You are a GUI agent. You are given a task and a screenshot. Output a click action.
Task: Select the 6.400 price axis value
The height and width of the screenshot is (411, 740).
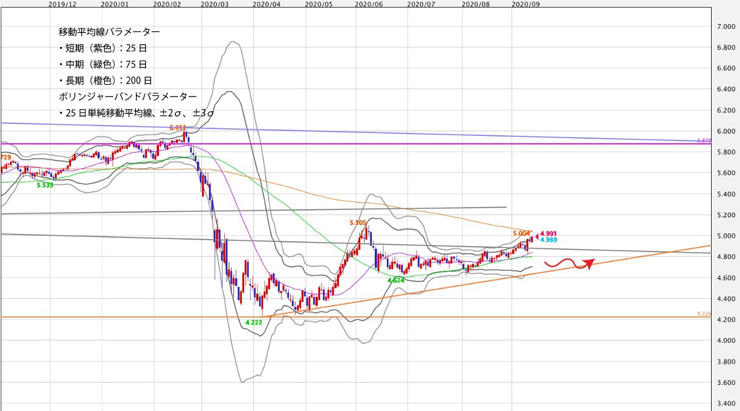coord(726,89)
